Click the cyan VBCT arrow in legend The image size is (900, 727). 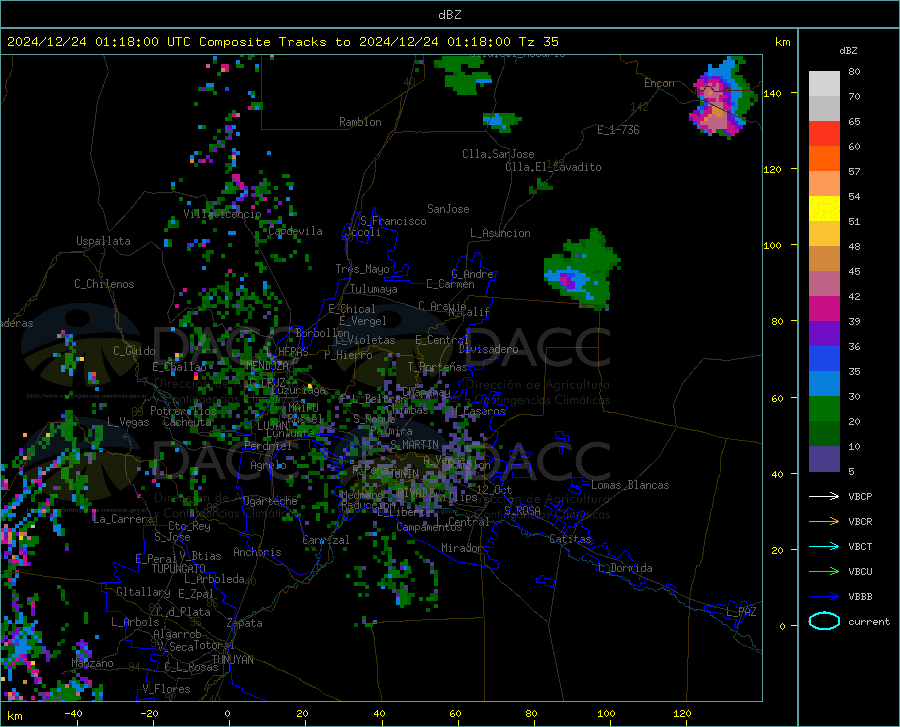(x=824, y=546)
